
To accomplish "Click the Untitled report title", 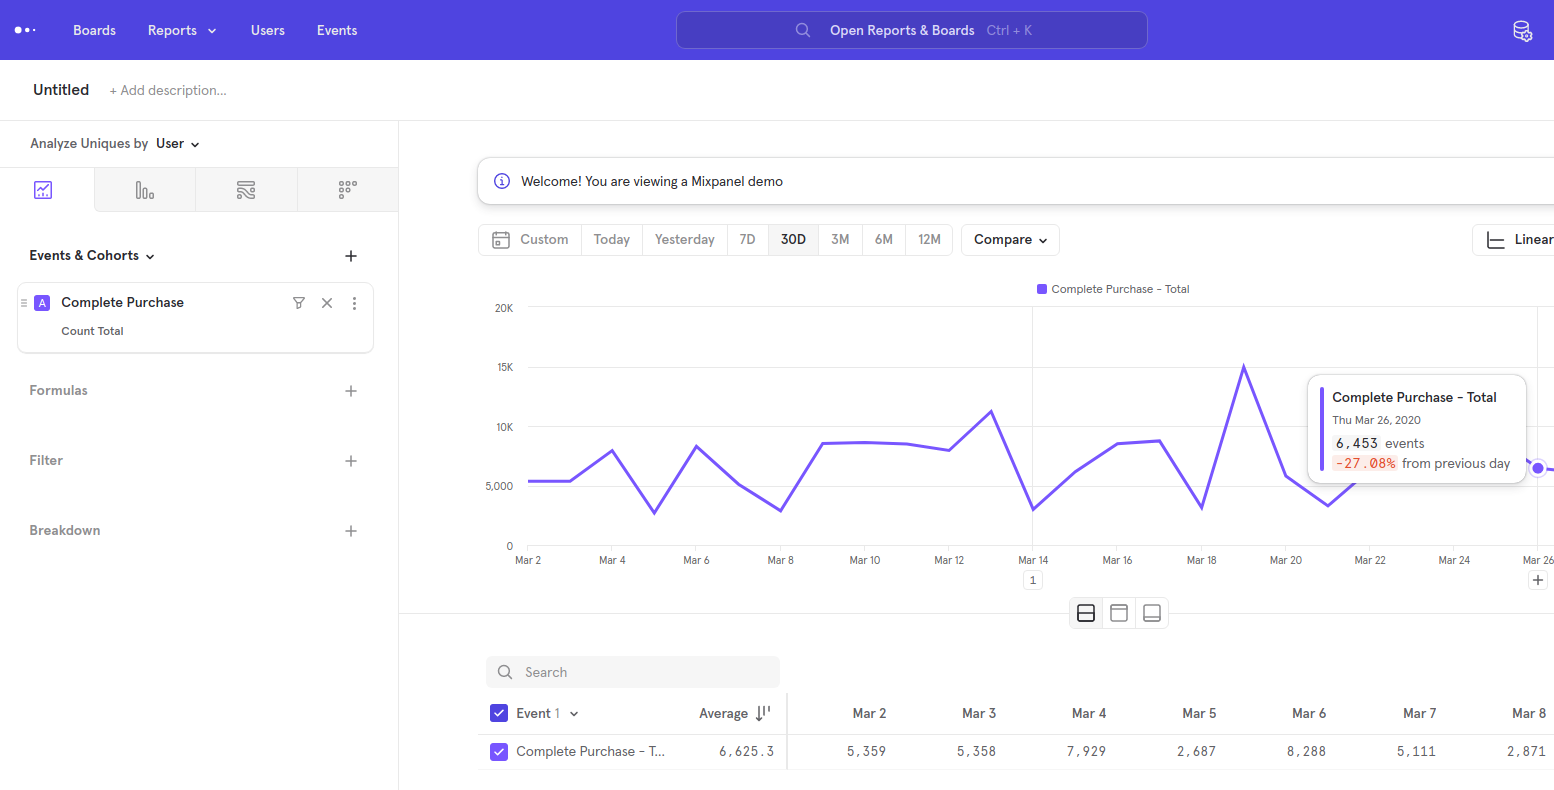I will (61, 90).
